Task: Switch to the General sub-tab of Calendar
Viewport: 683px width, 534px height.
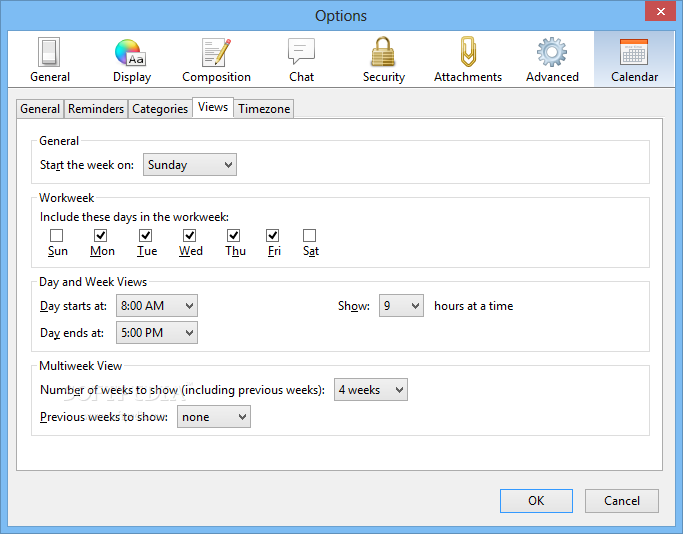Action: click(40, 108)
